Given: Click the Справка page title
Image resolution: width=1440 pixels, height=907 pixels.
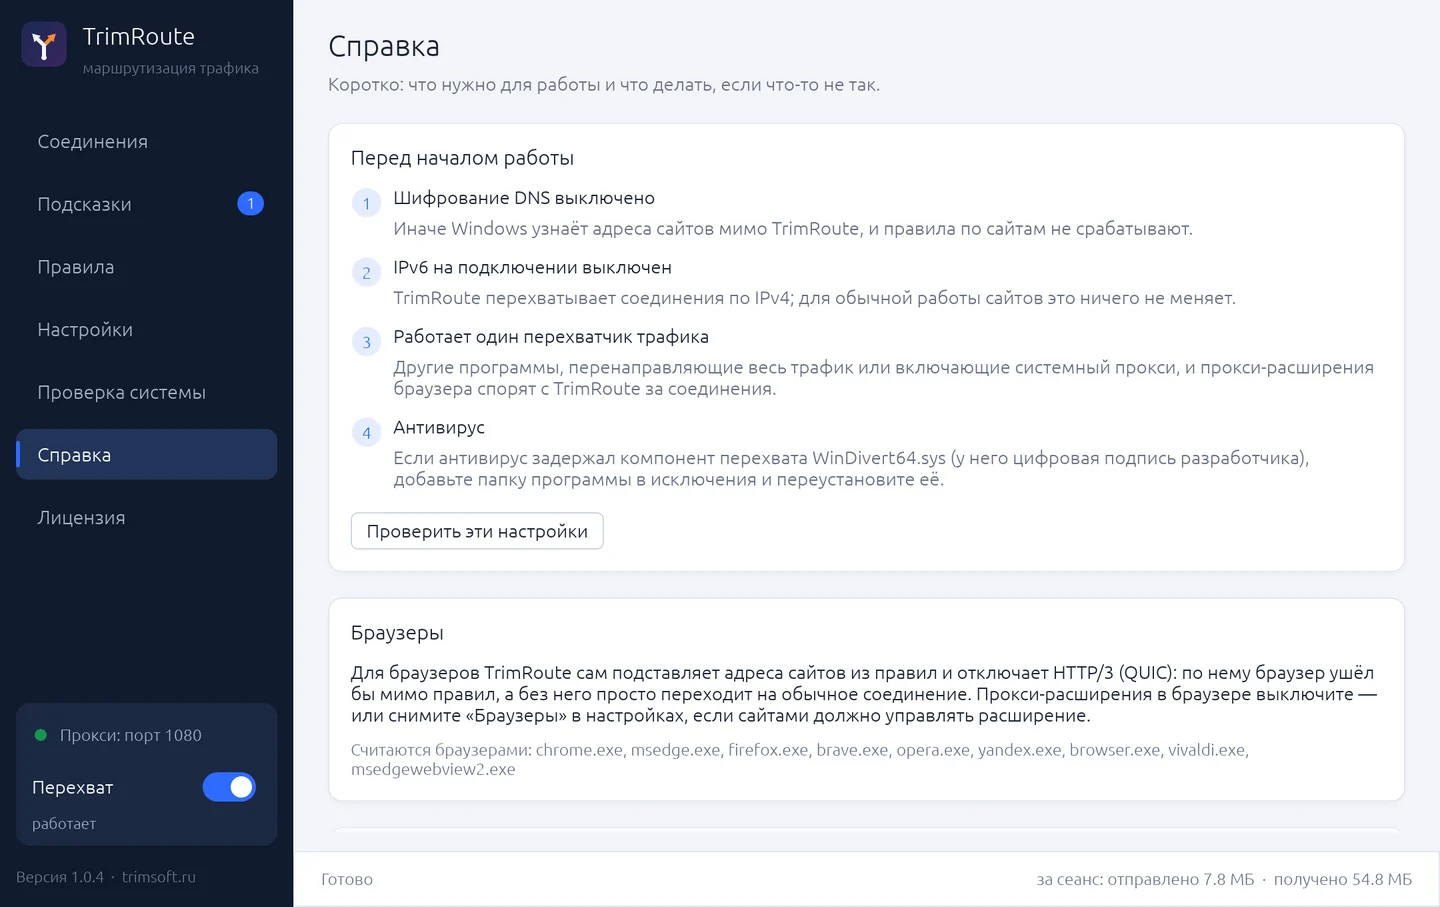Looking at the screenshot, I should (x=384, y=46).
